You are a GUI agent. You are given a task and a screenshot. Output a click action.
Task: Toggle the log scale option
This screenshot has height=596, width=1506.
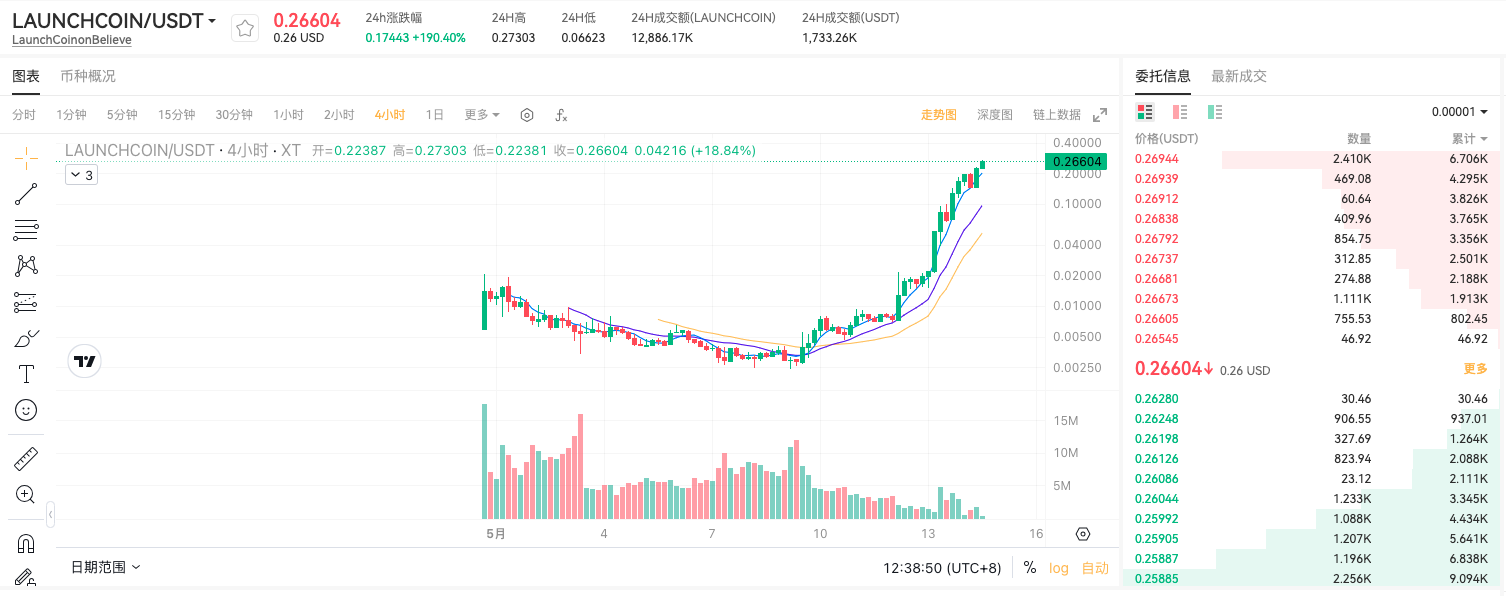[1058, 568]
